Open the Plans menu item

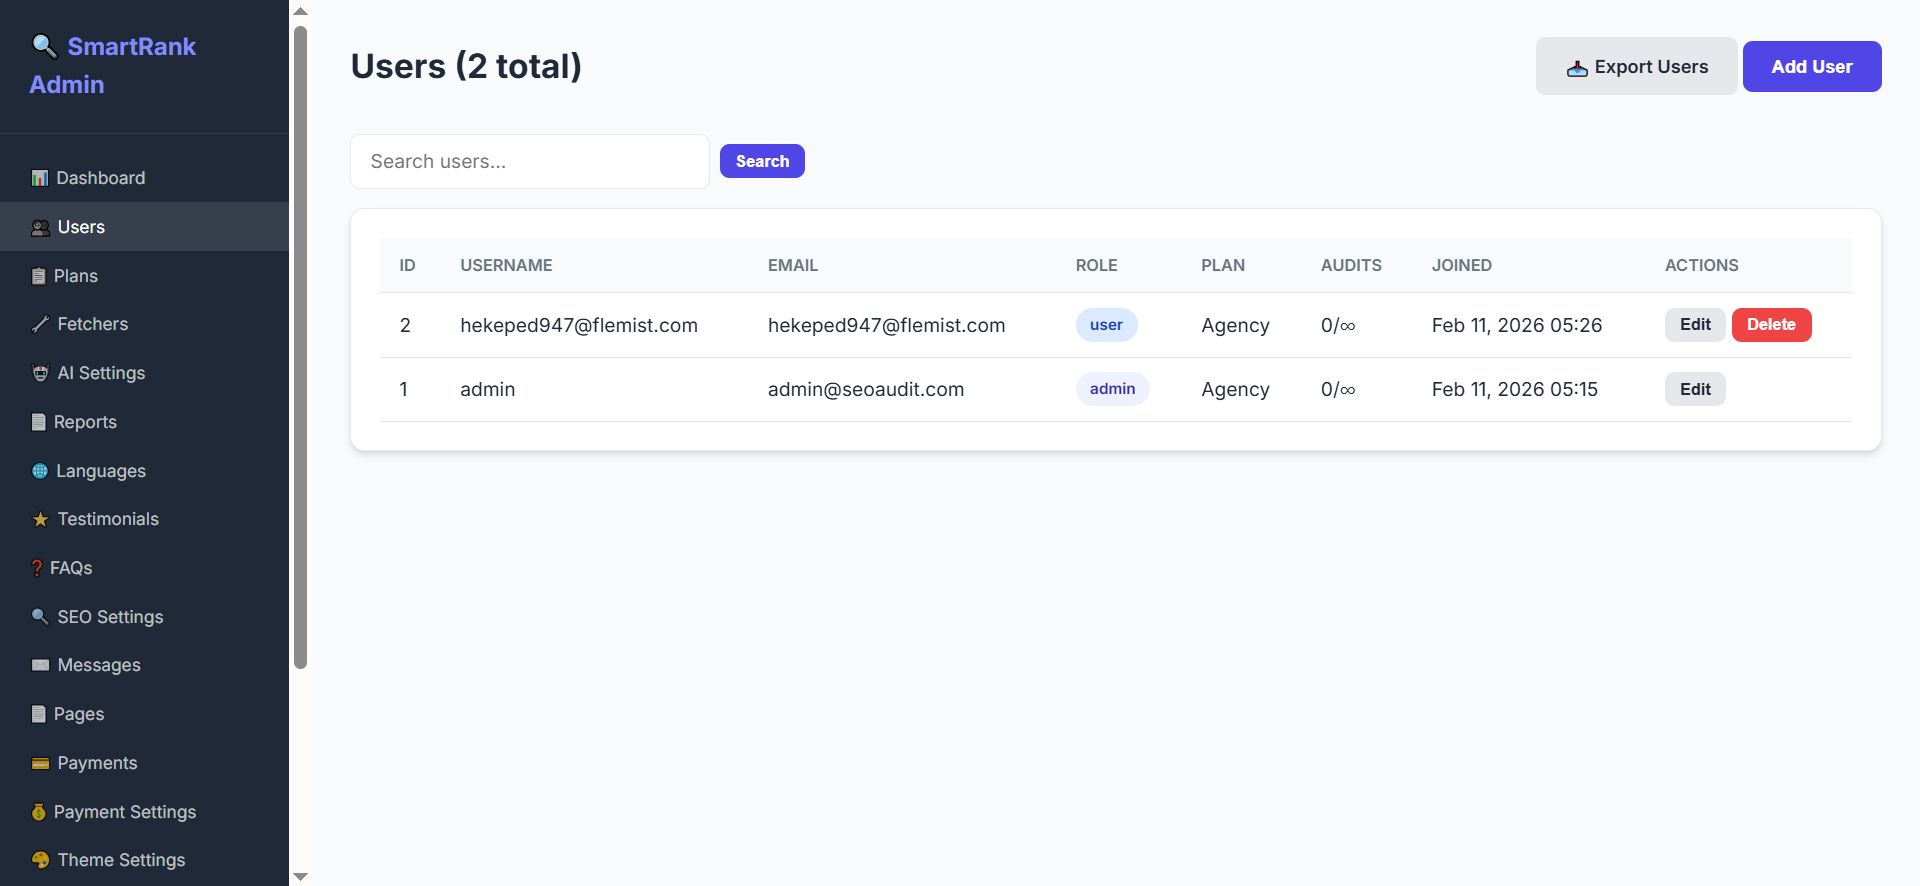point(75,276)
